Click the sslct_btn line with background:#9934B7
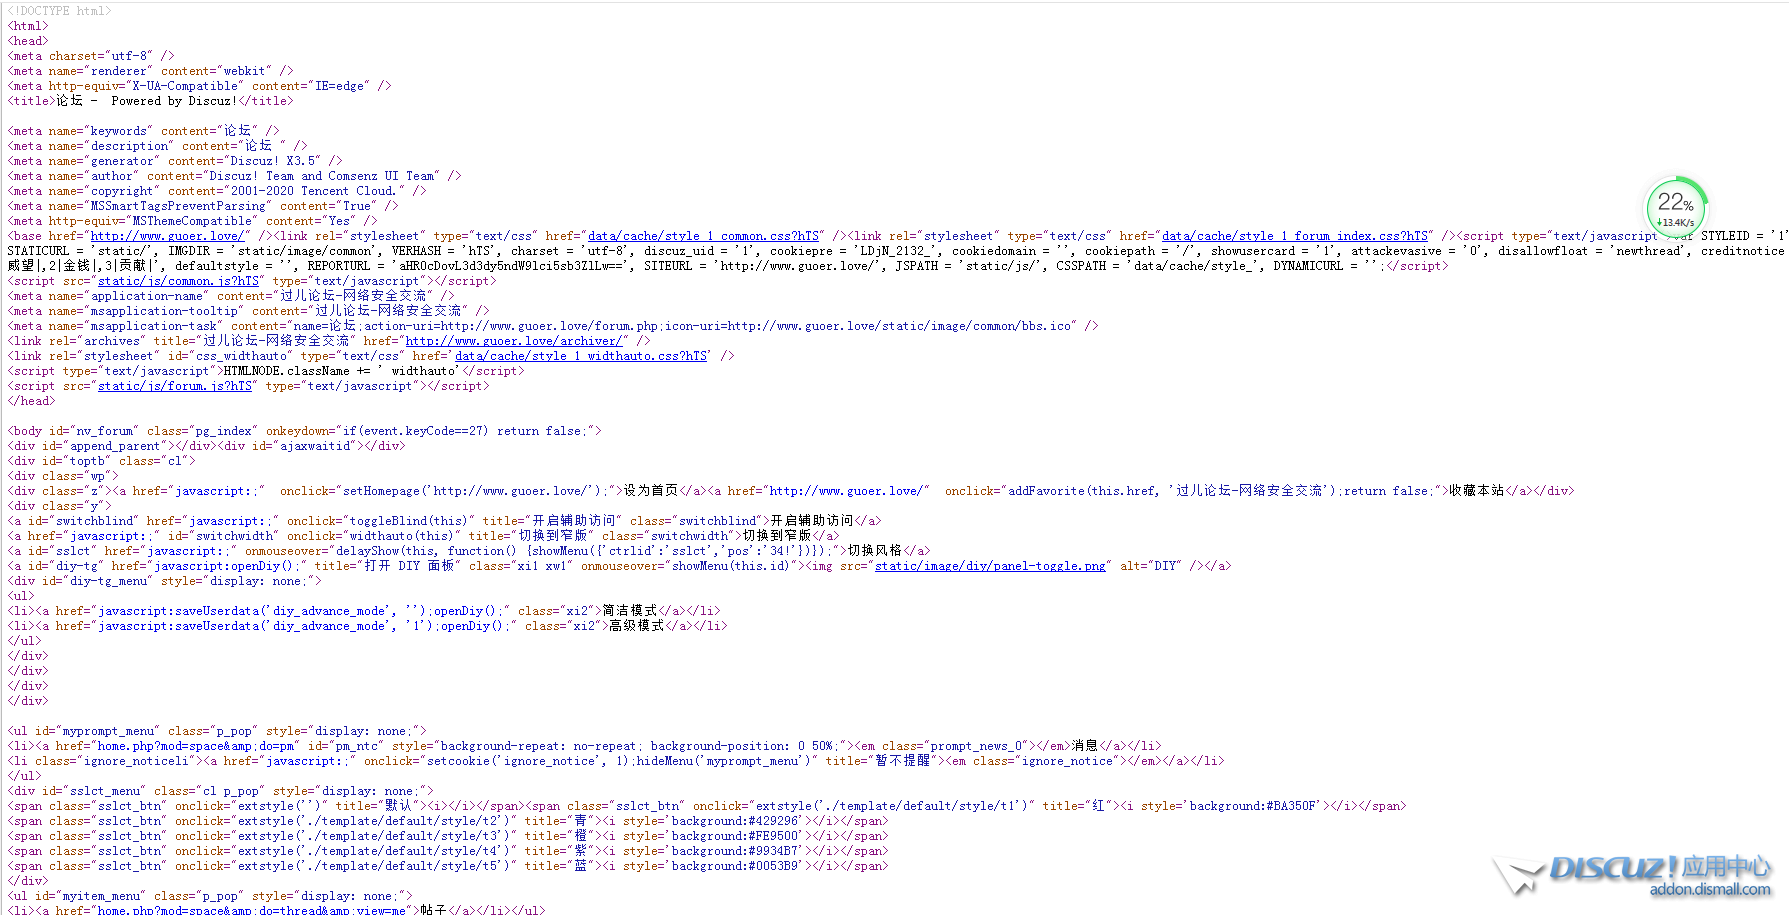 pos(448,851)
